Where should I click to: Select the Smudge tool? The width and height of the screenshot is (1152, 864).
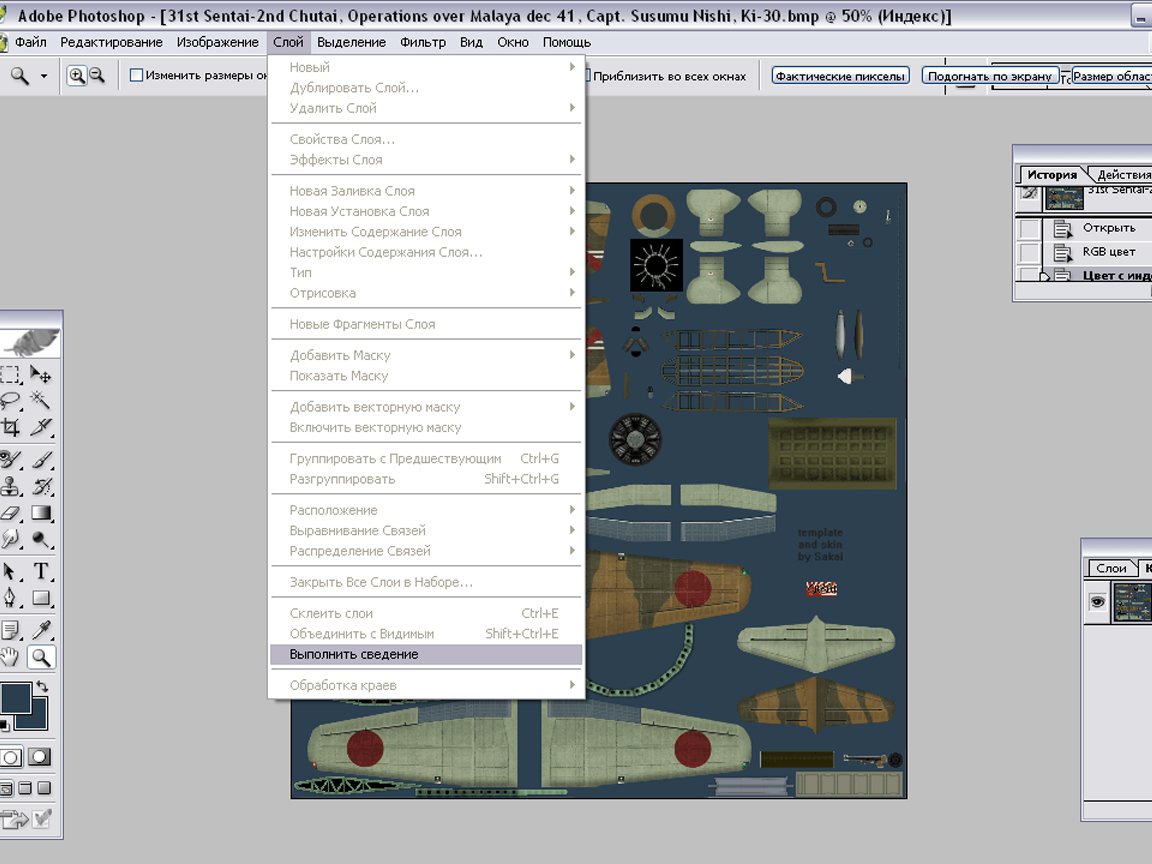tap(10, 539)
